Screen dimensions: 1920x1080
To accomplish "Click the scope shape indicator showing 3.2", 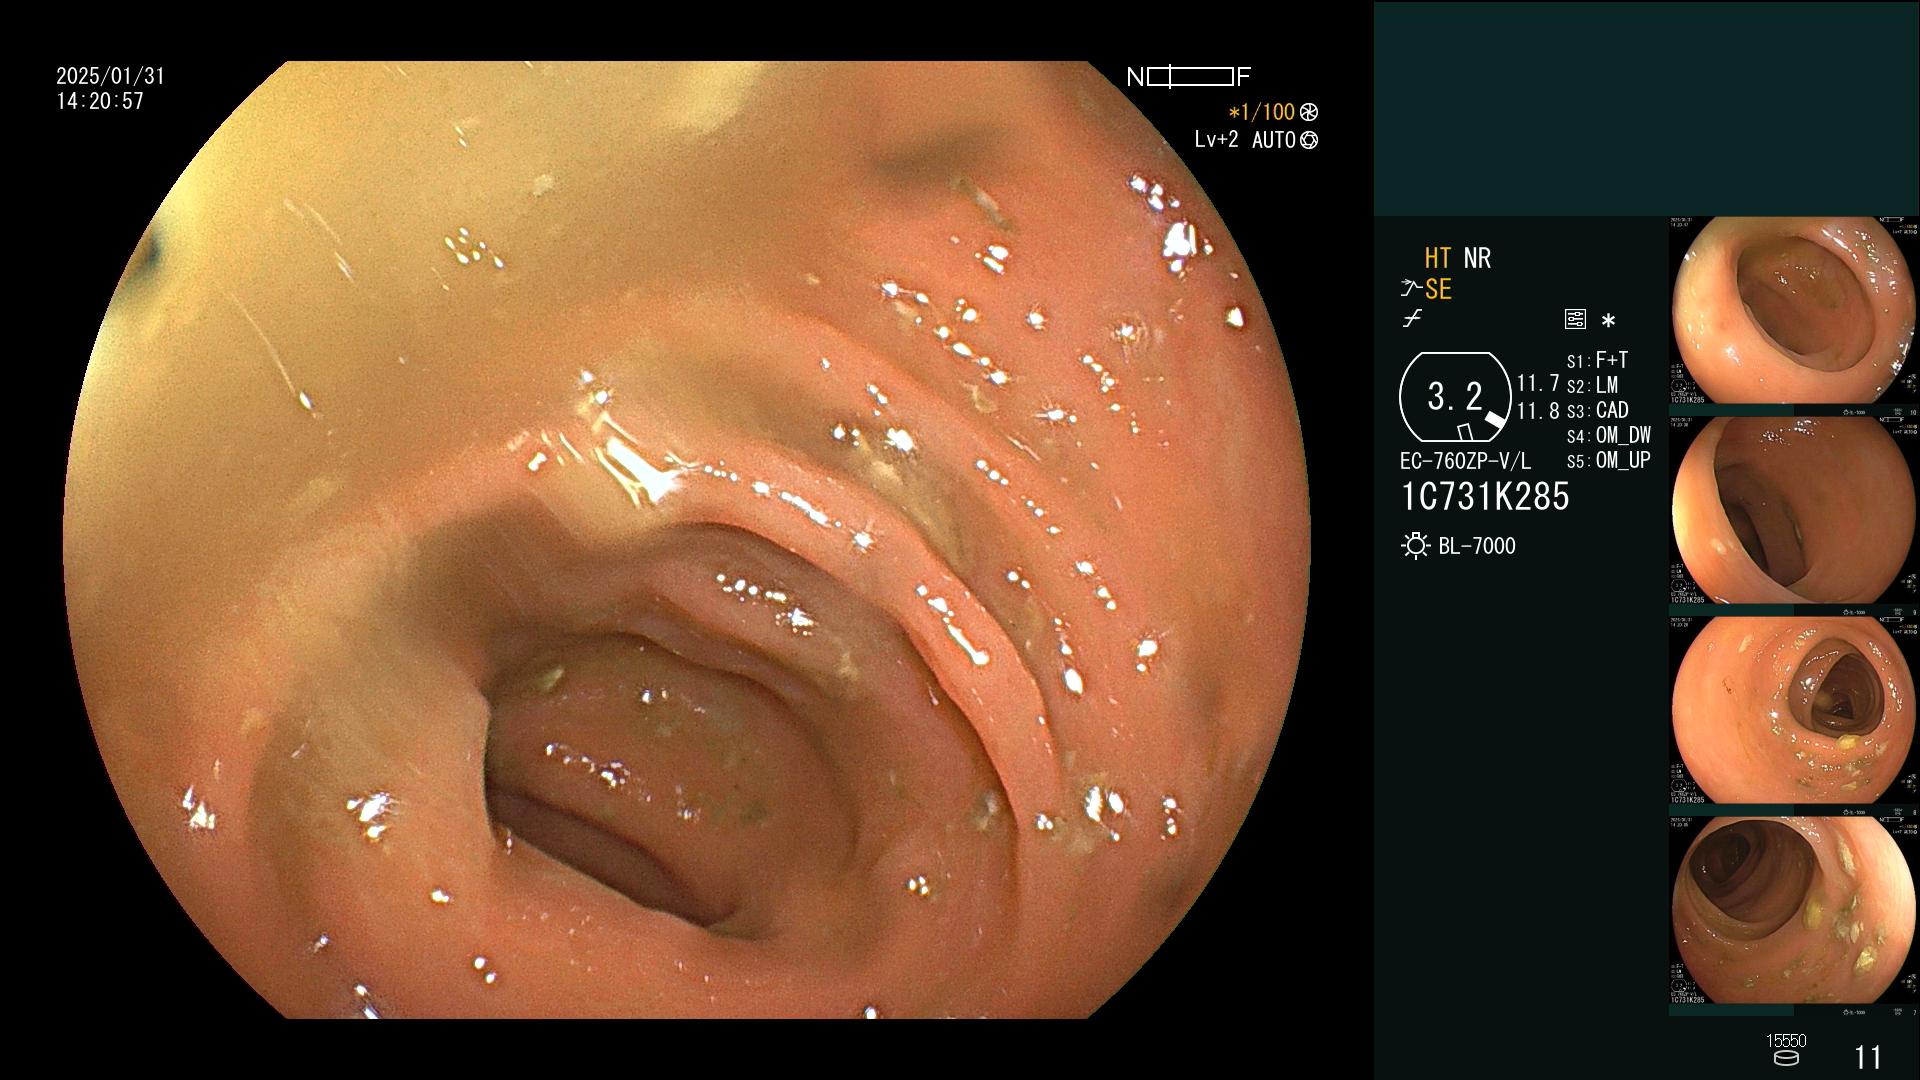I will 1455,397.
